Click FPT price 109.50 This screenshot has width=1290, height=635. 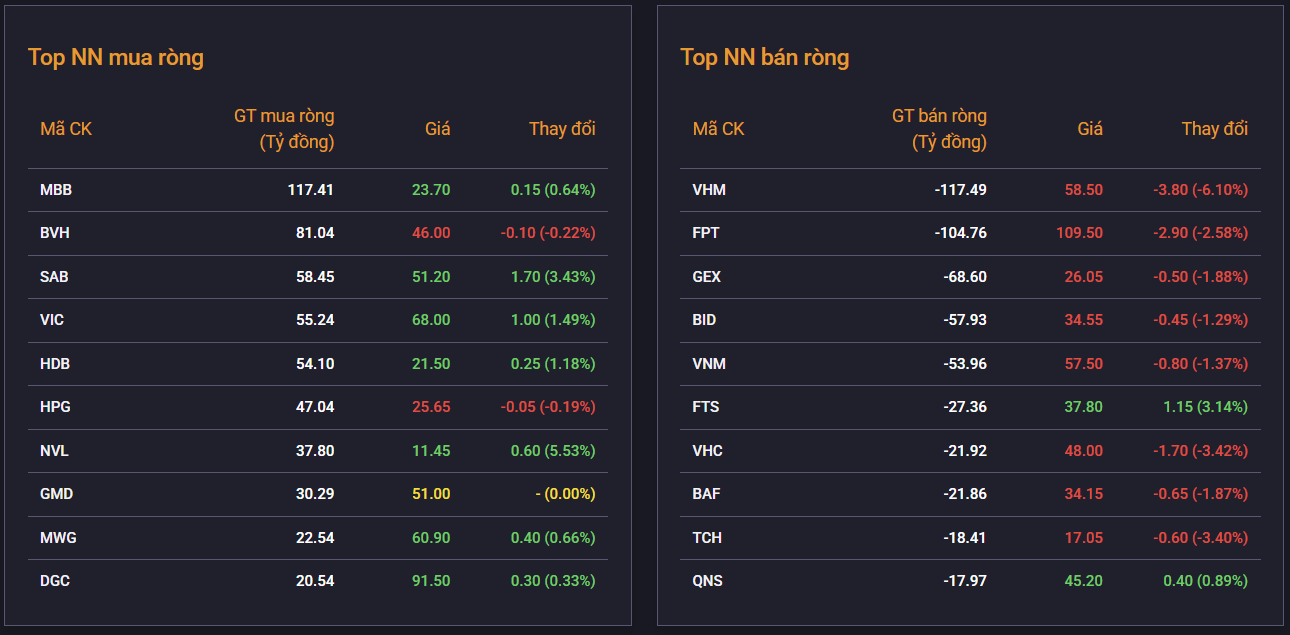pos(1079,233)
